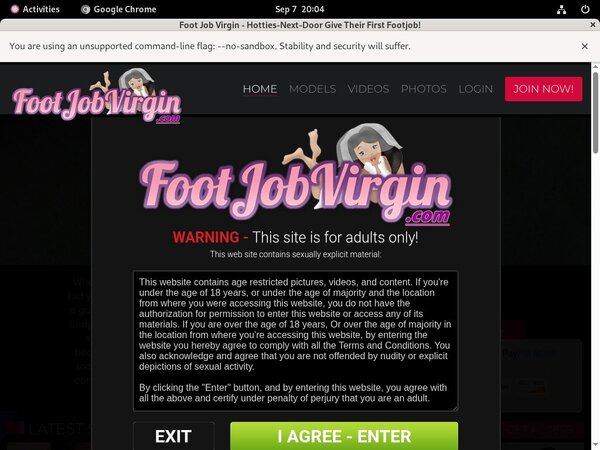Click the site logo in the page header
This screenshot has height=450, width=600.
[97, 97]
